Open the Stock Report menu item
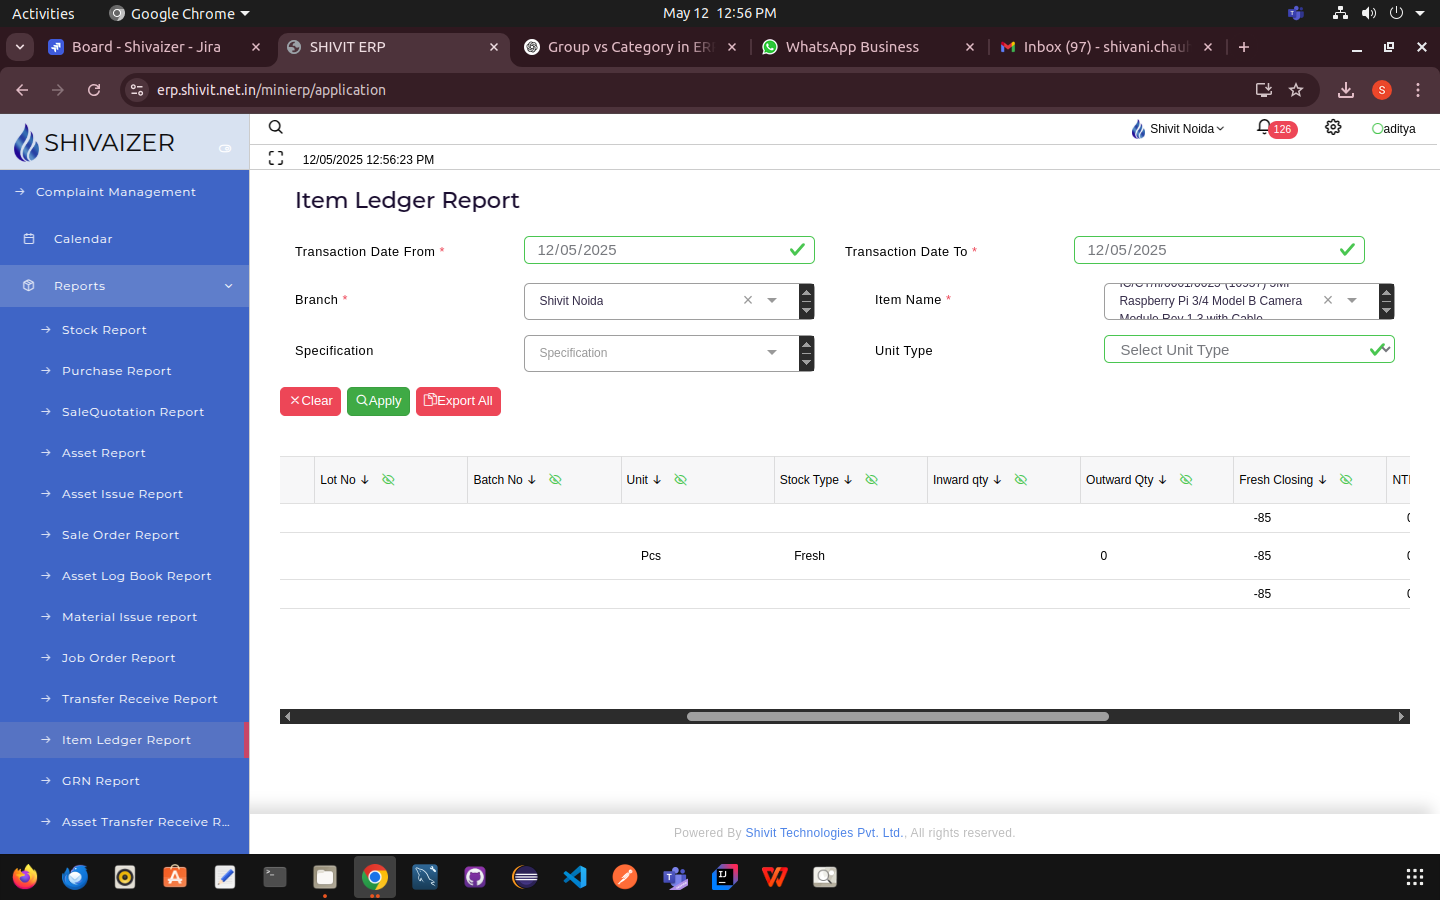 (104, 330)
